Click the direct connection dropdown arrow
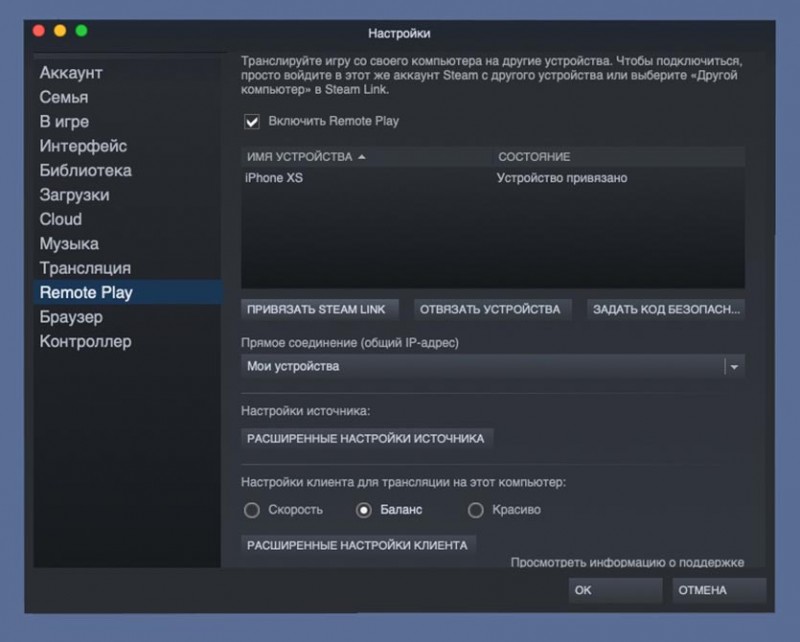 (x=734, y=367)
